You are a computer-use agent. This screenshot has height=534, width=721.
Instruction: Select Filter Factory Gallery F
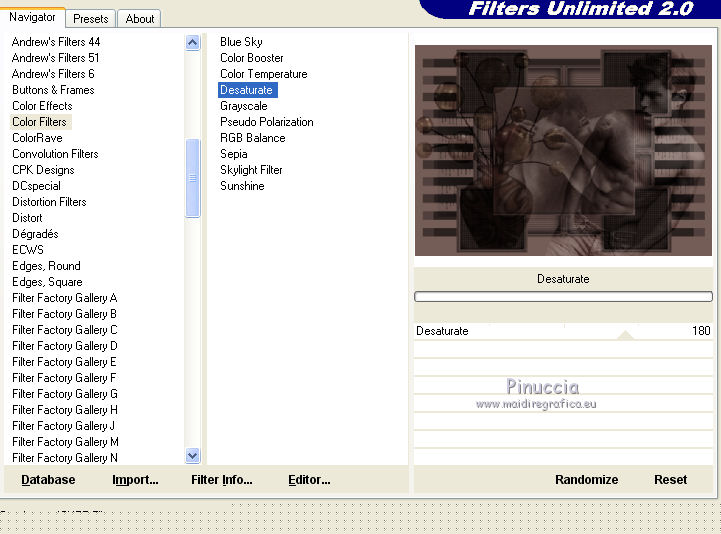coord(64,378)
